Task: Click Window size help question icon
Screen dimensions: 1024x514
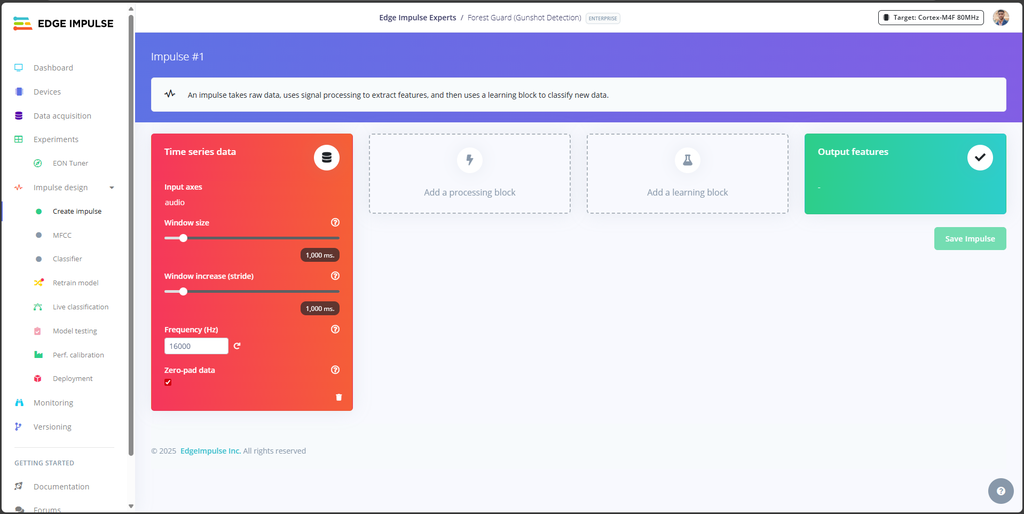Action: click(335, 223)
